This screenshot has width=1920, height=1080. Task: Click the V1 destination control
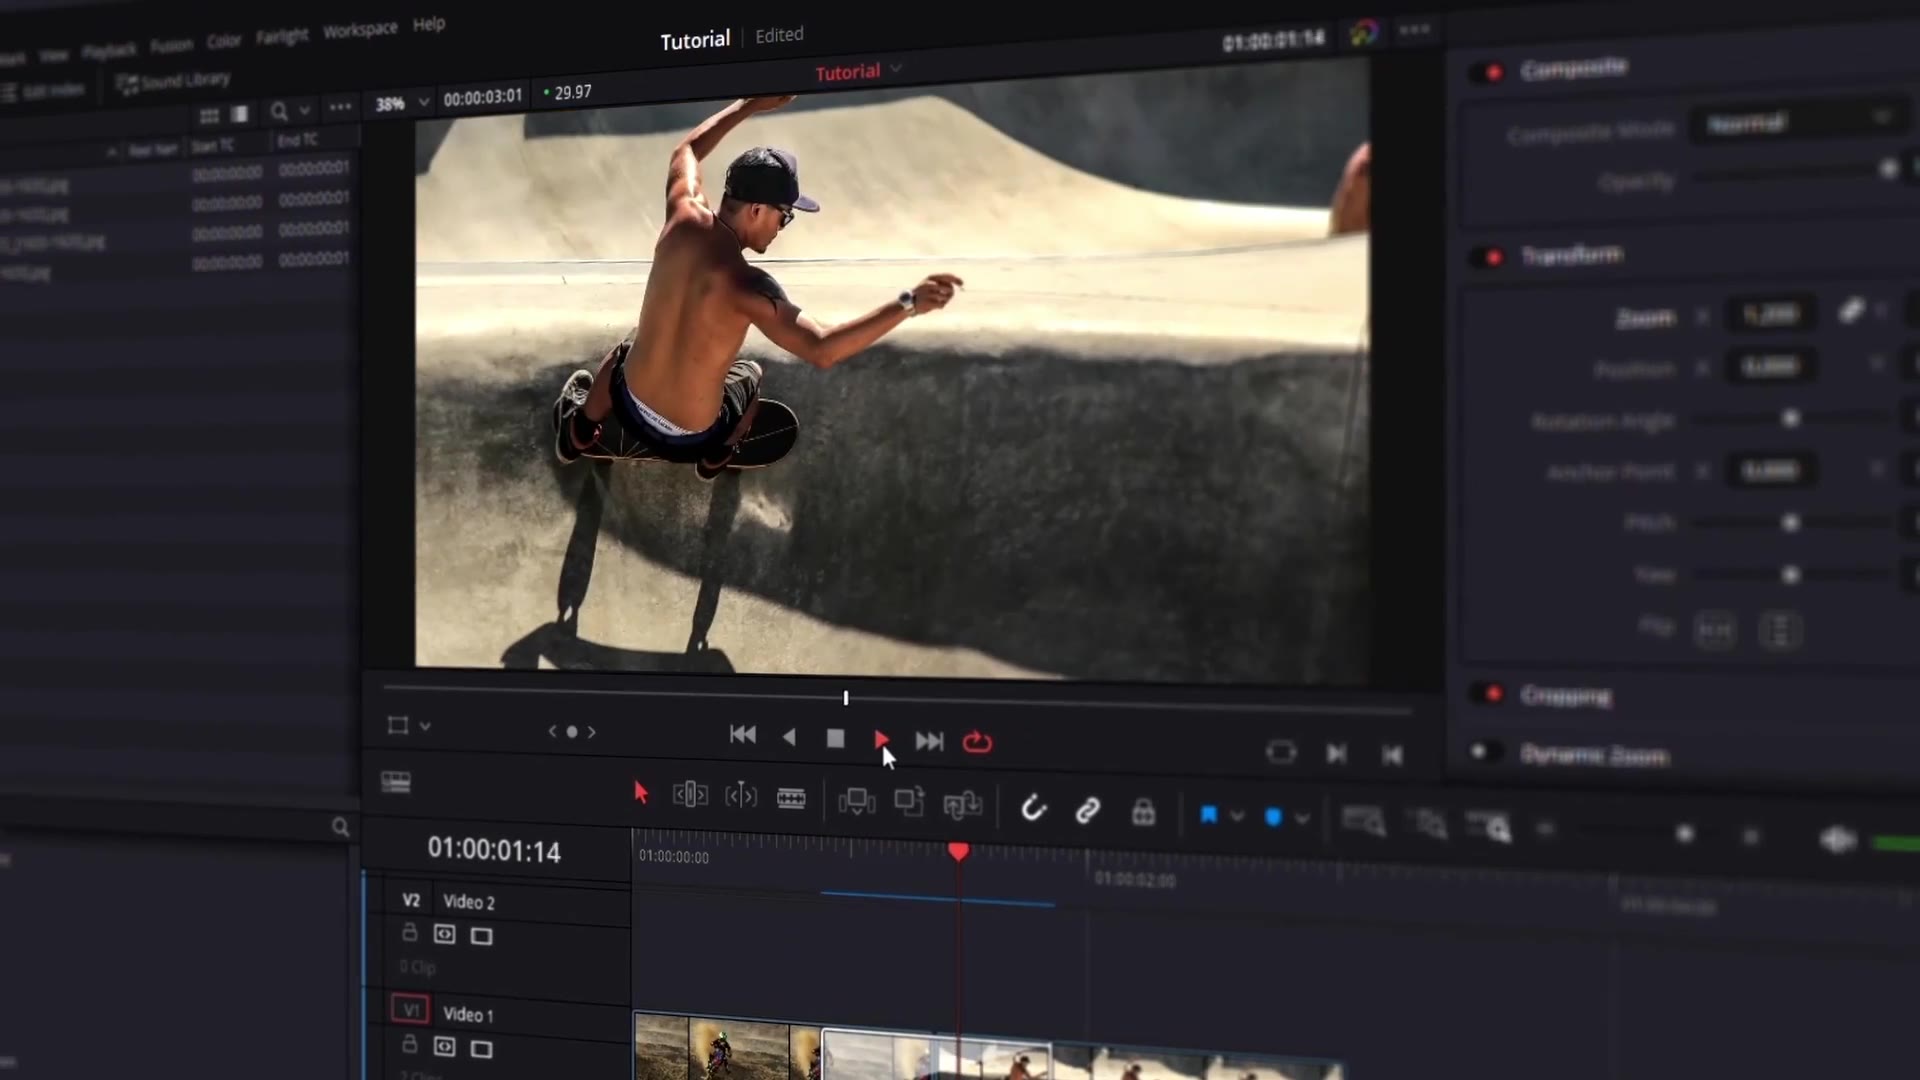coord(410,1010)
